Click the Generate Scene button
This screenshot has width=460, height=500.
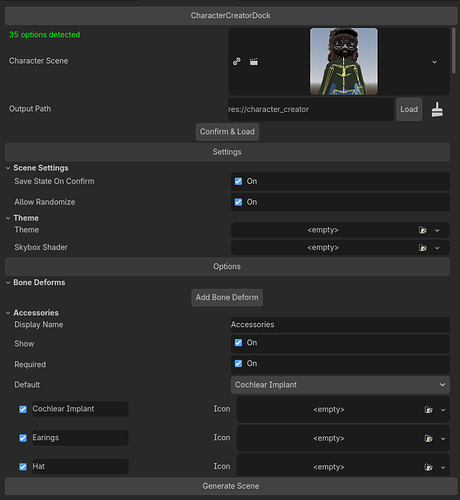231,486
